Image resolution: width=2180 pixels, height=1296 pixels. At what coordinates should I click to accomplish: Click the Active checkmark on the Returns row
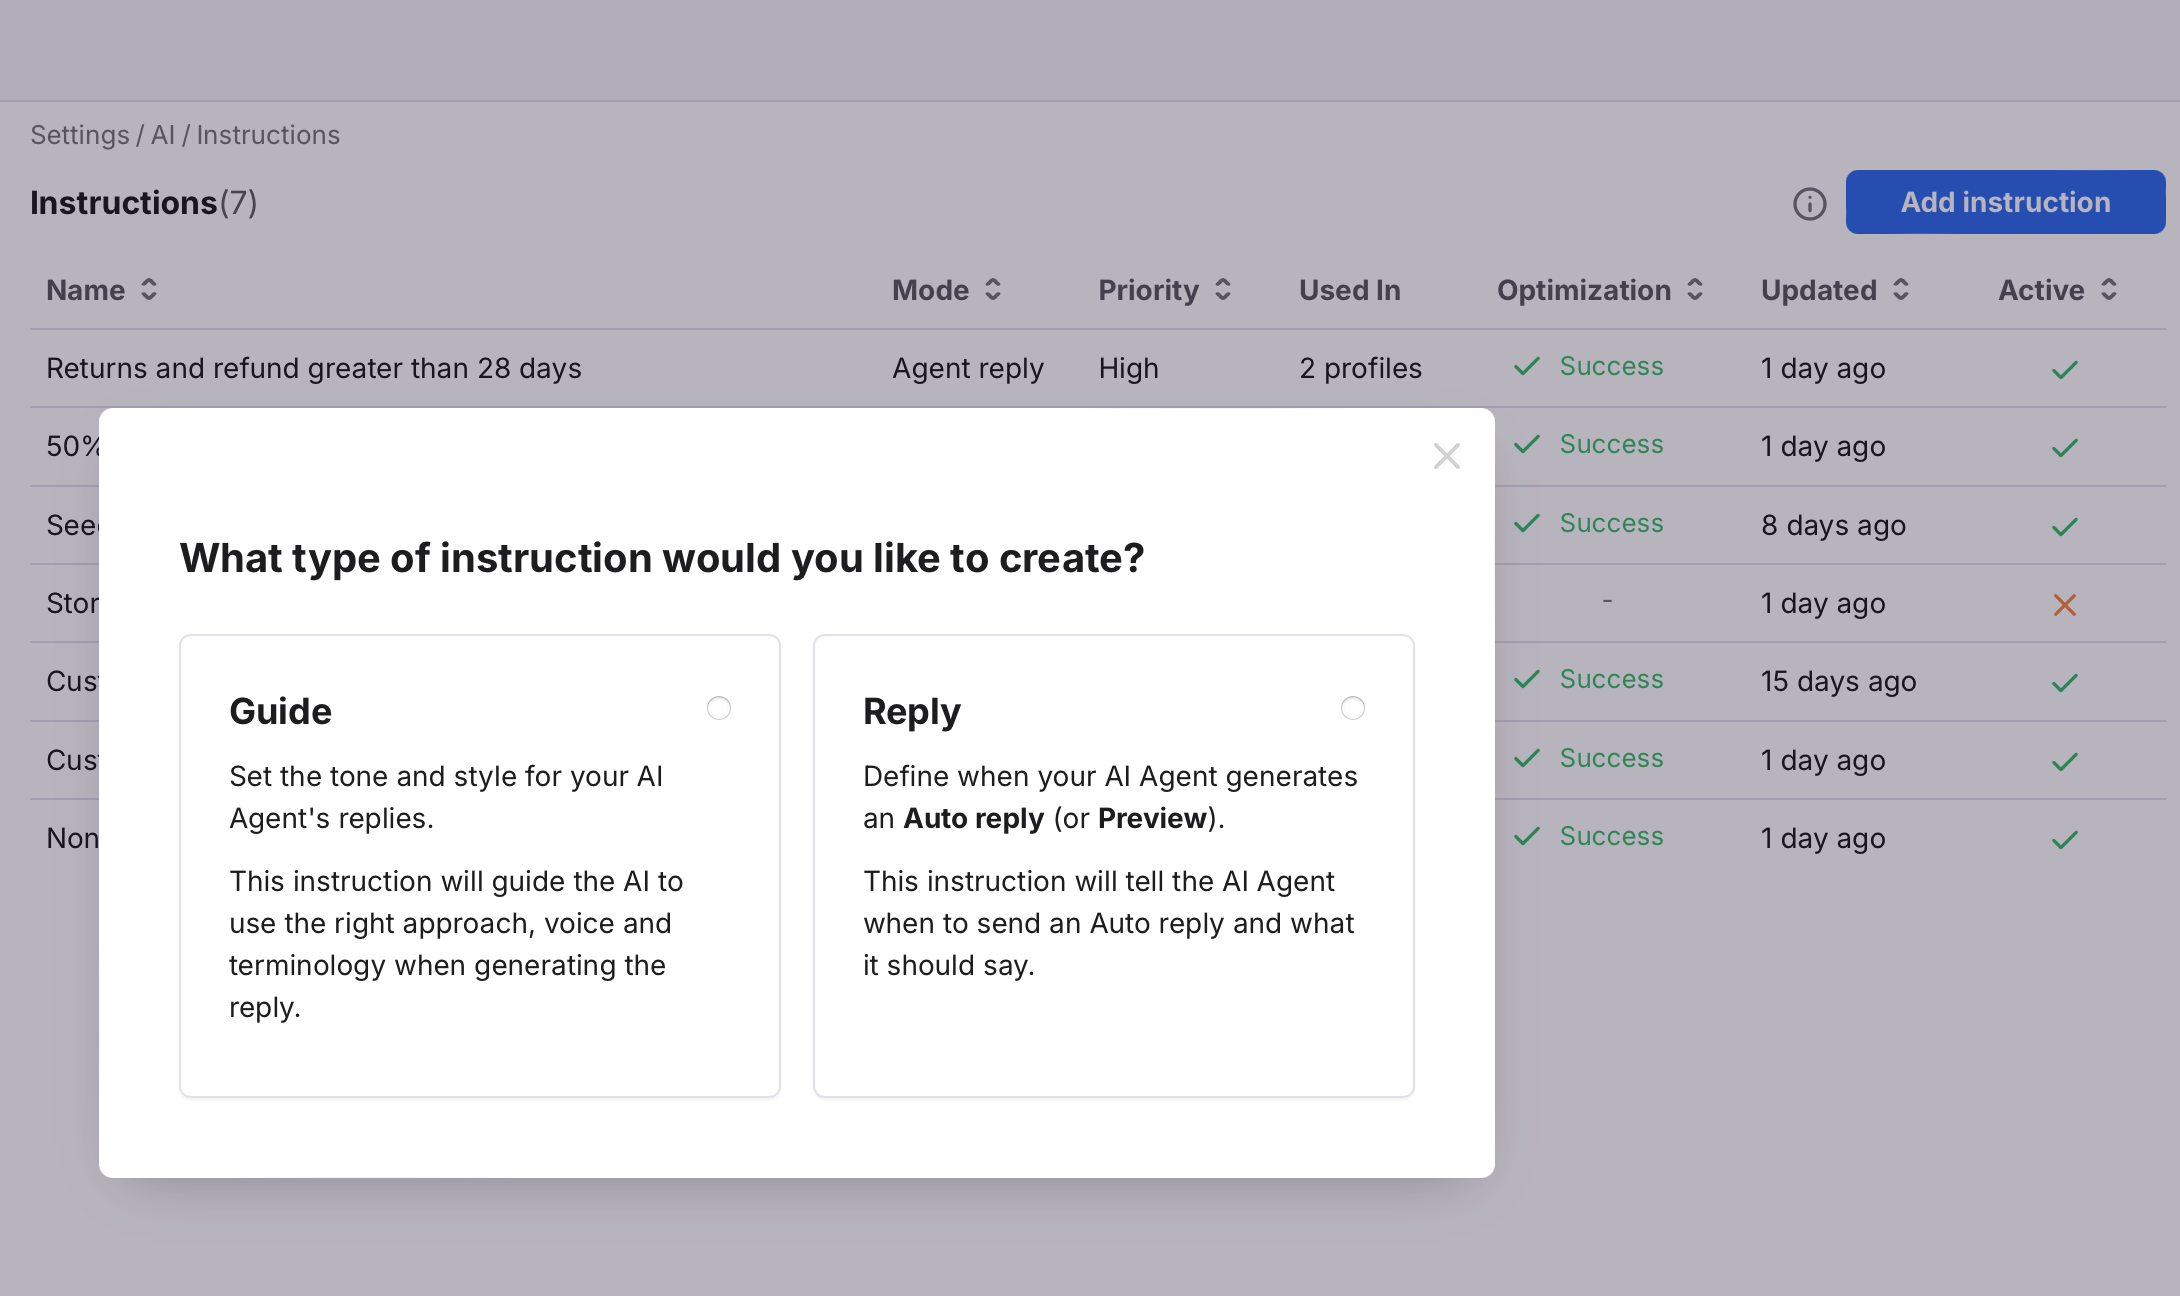click(2062, 371)
